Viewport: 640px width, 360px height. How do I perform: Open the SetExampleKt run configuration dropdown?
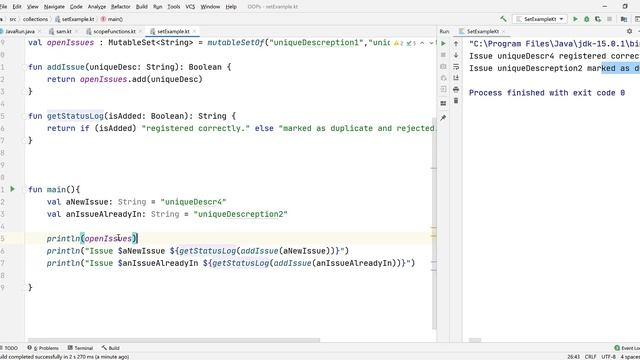click(540, 19)
